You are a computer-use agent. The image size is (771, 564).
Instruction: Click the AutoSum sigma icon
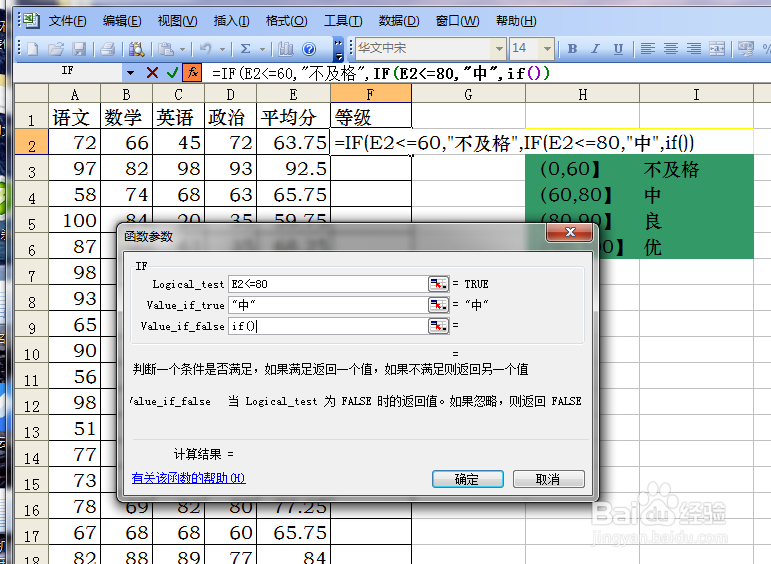pyautogui.click(x=245, y=49)
